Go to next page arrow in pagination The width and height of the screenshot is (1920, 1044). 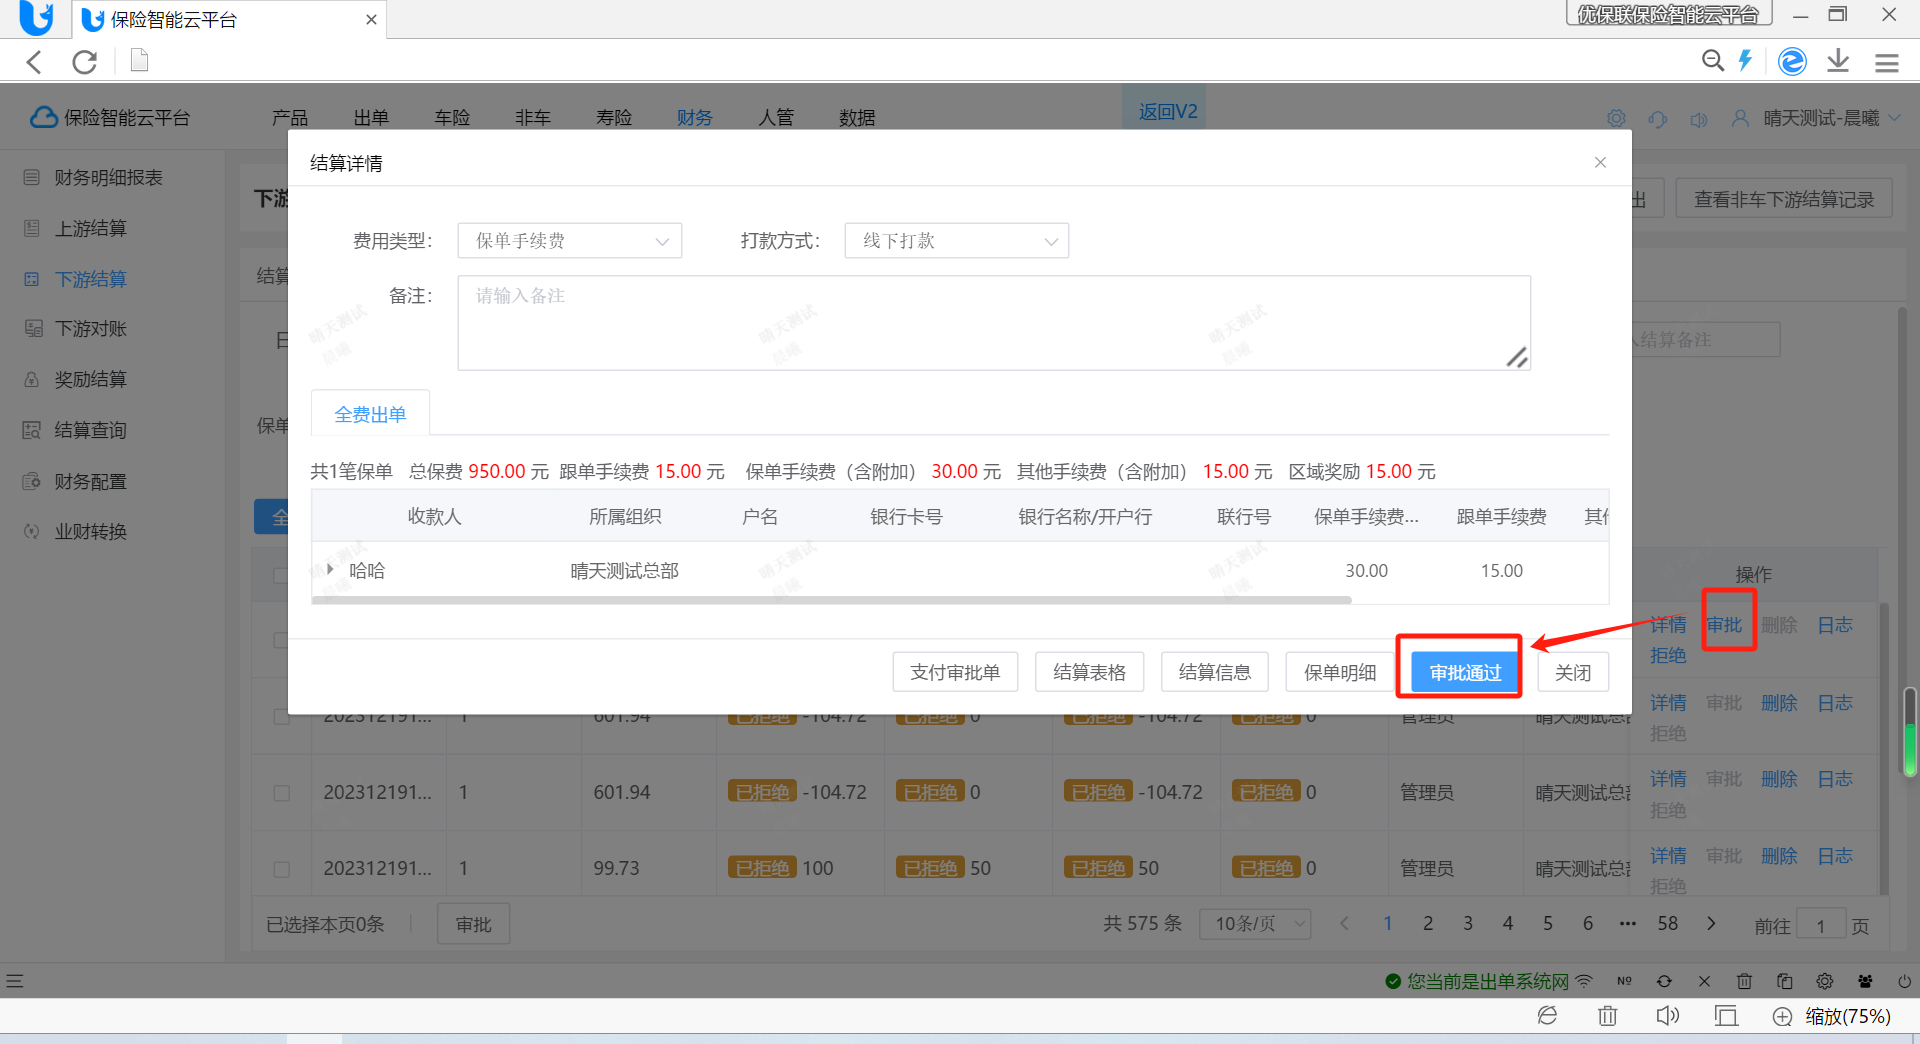tap(1711, 924)
